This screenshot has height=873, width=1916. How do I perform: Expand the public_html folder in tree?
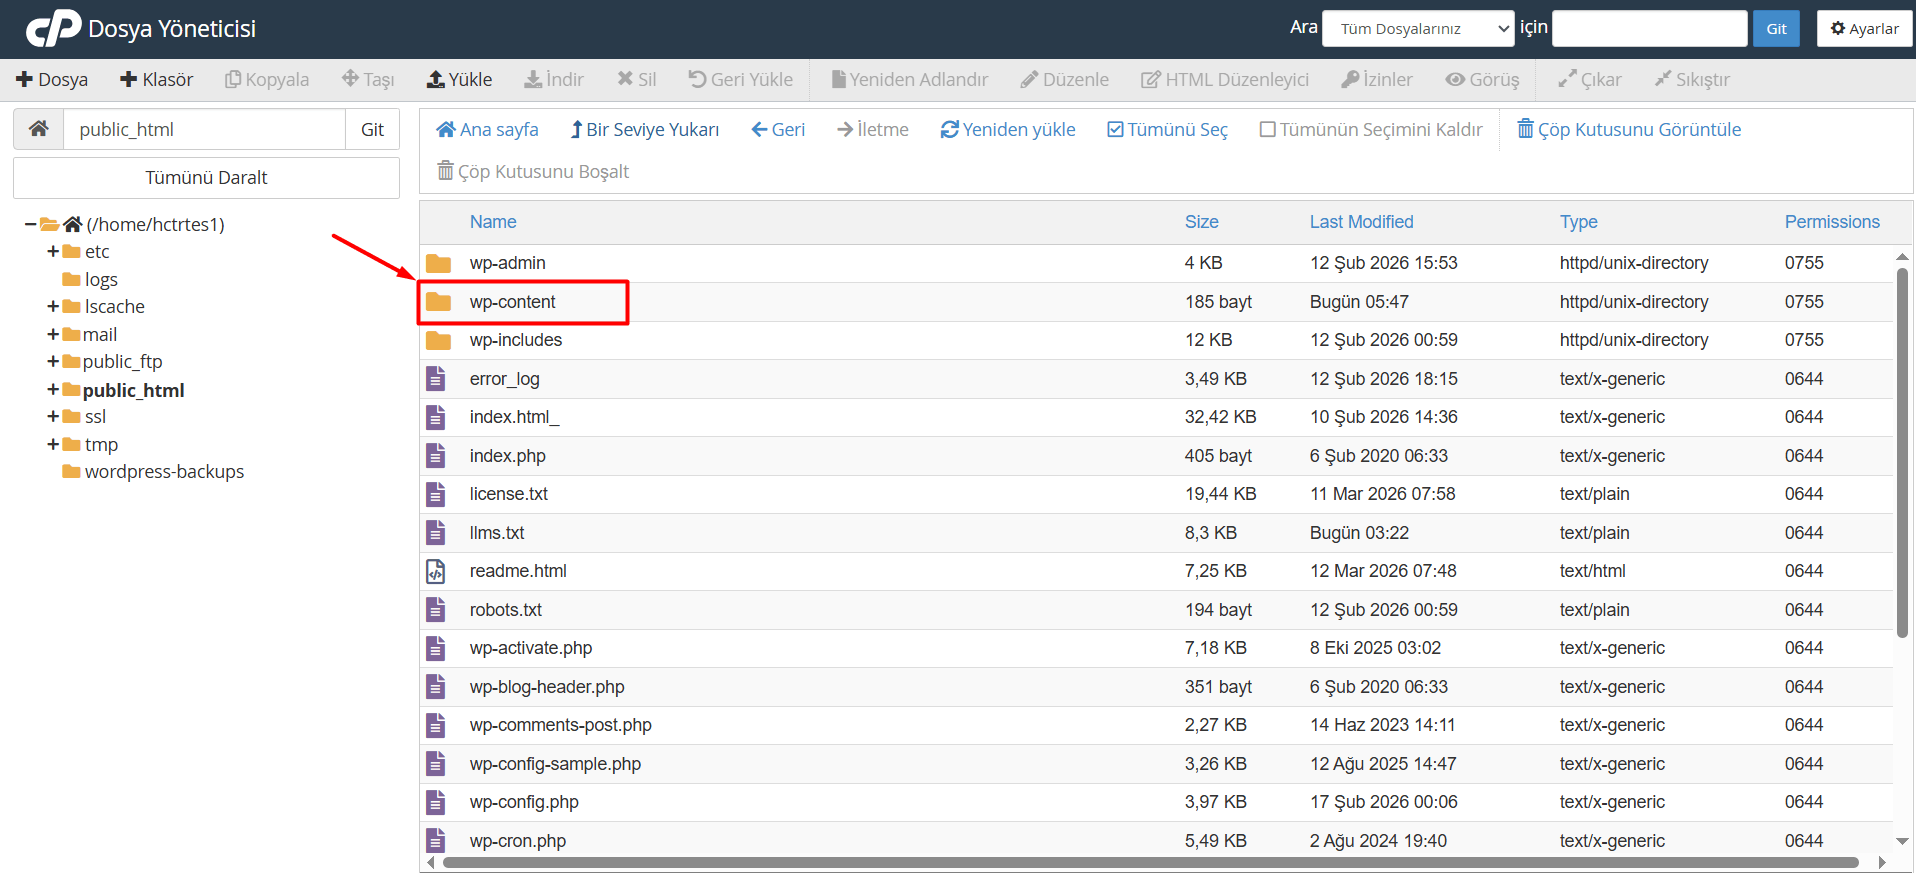point(53,389)
